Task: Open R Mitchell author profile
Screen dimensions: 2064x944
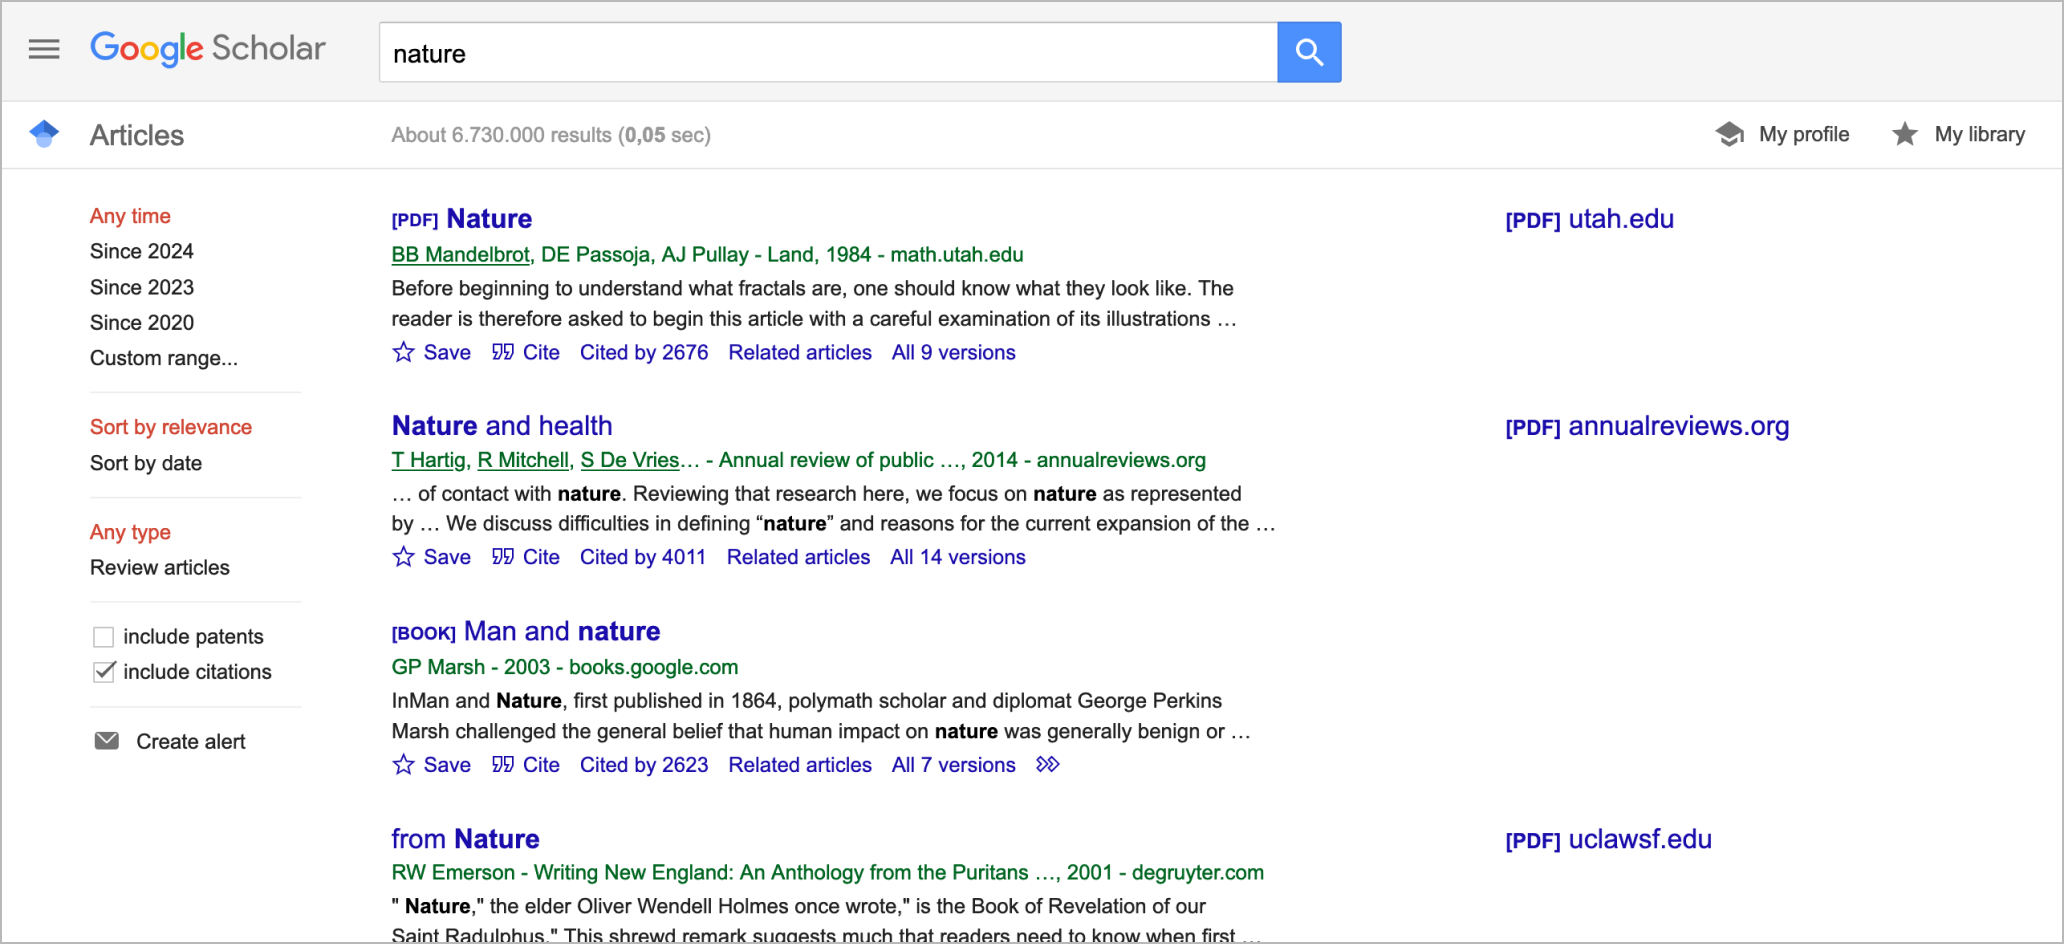Action: (523, 460)
